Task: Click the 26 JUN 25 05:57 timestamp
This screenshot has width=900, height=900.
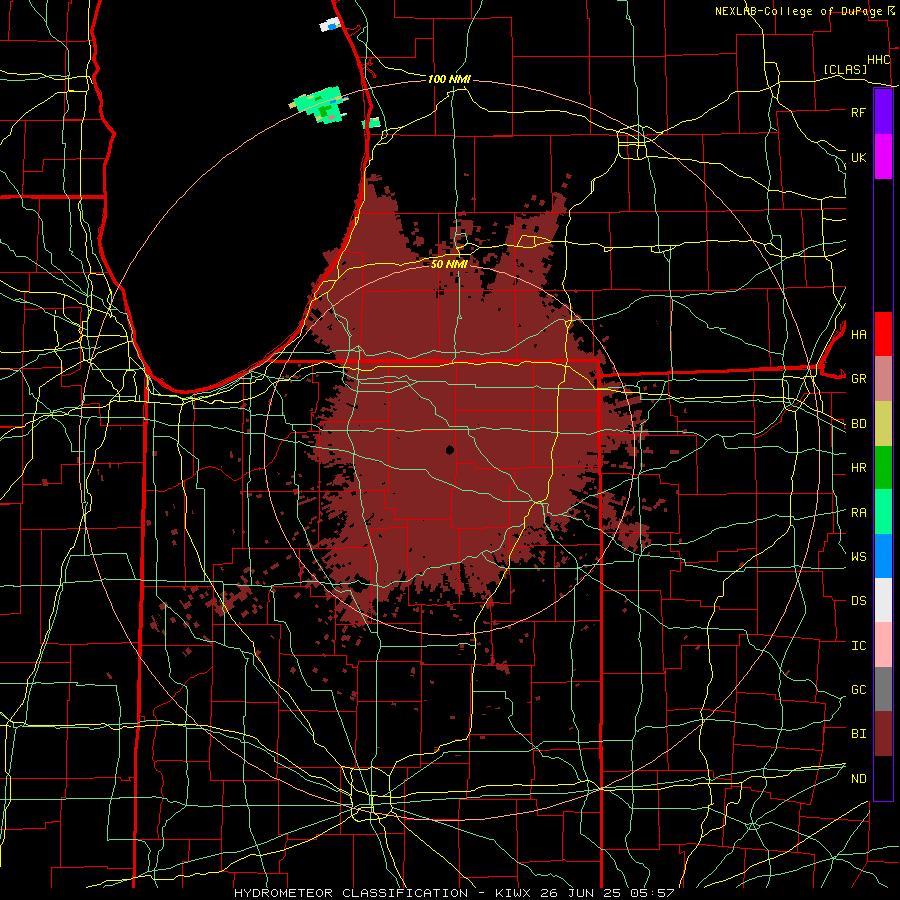Action: click(x=607, y=893)
